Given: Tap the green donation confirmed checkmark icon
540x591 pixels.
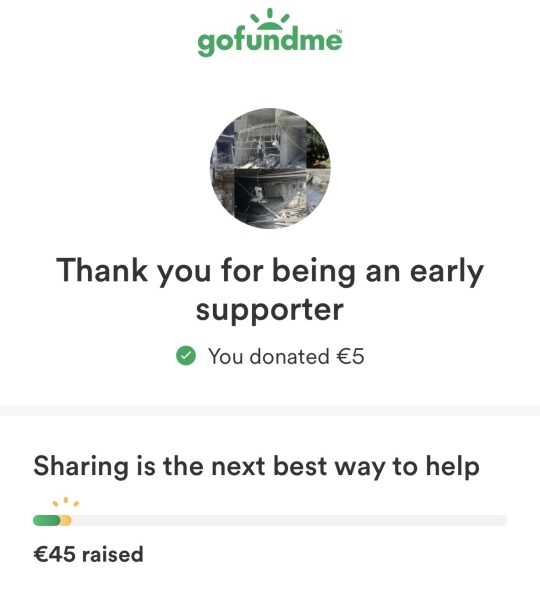Looking at the screenshot, I should (x=186, y=355).
